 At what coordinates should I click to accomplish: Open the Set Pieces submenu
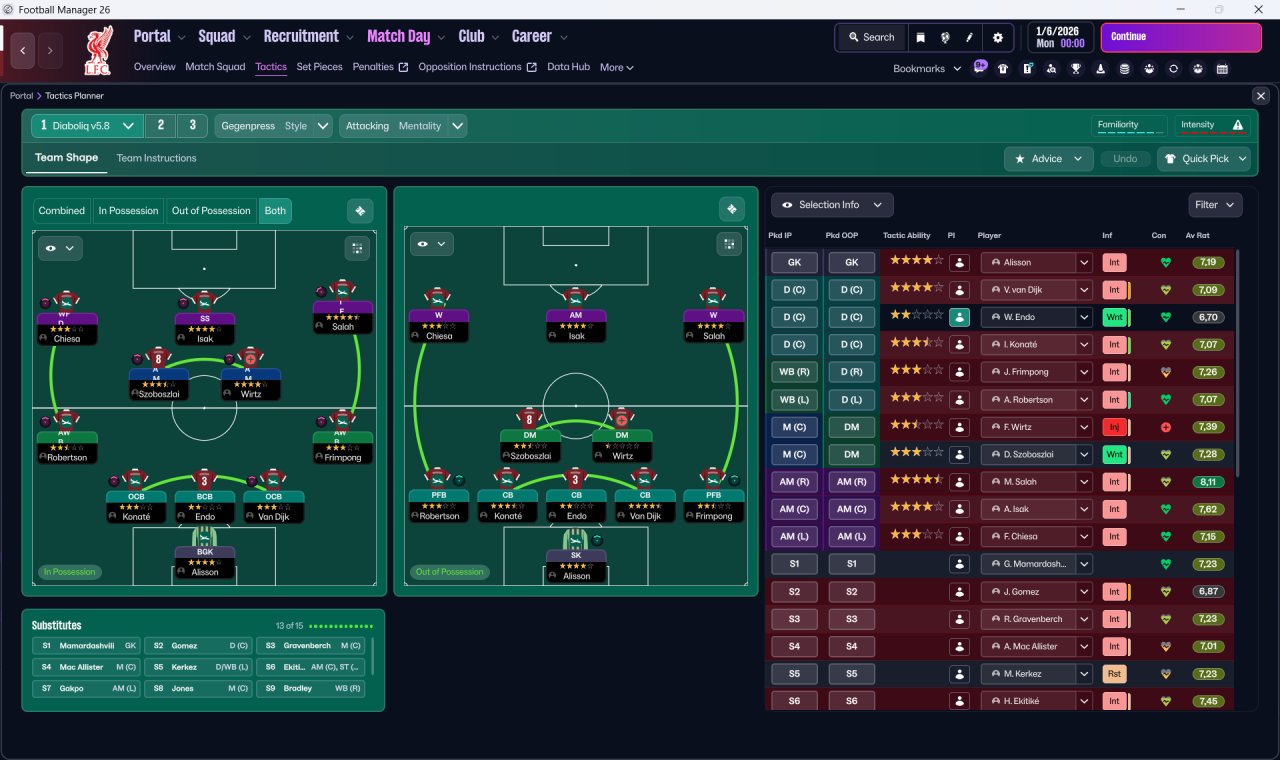click(x=319, y=67)
